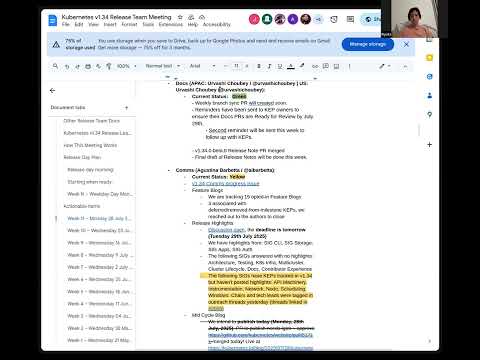Open the zoom level 100% dropdown
The height and width of the screenshot is (360, 480).
pyautogui.click(x=126, y=66)
